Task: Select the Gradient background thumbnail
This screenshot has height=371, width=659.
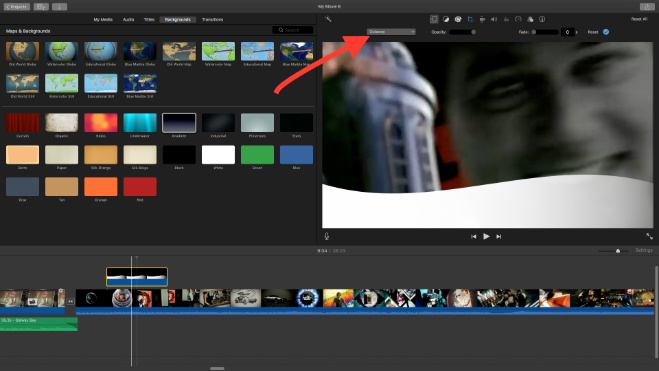Action: point(179,123)
